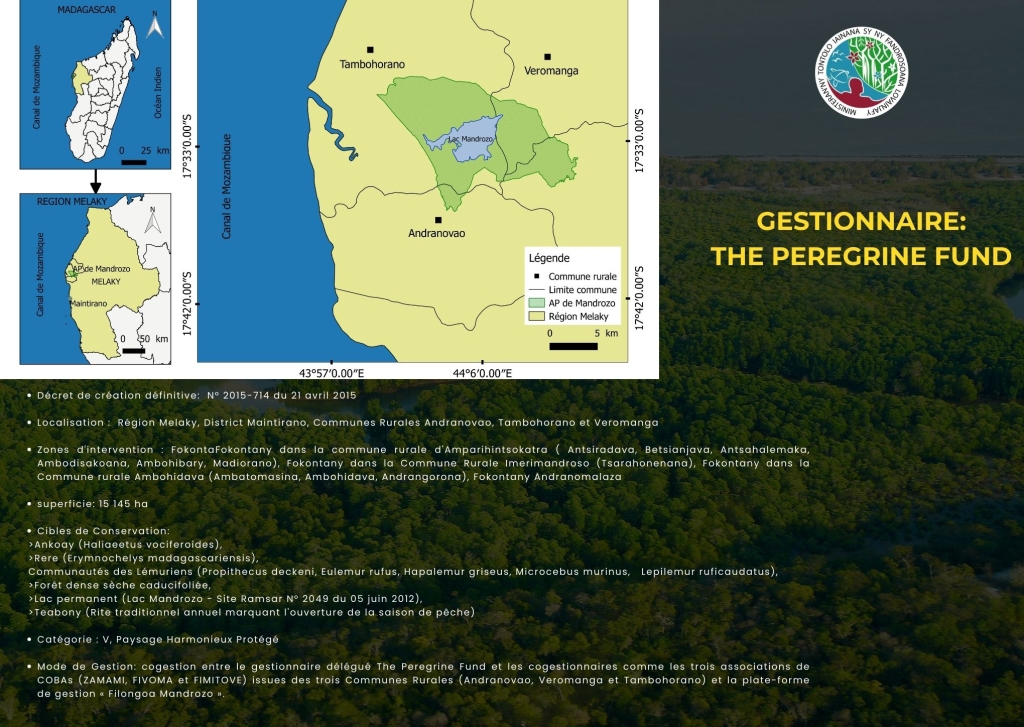This screenshot has height=727, width=1024.
Task: Click the 'REGION MELAKY' inset title
Action: tap(72, 201)
